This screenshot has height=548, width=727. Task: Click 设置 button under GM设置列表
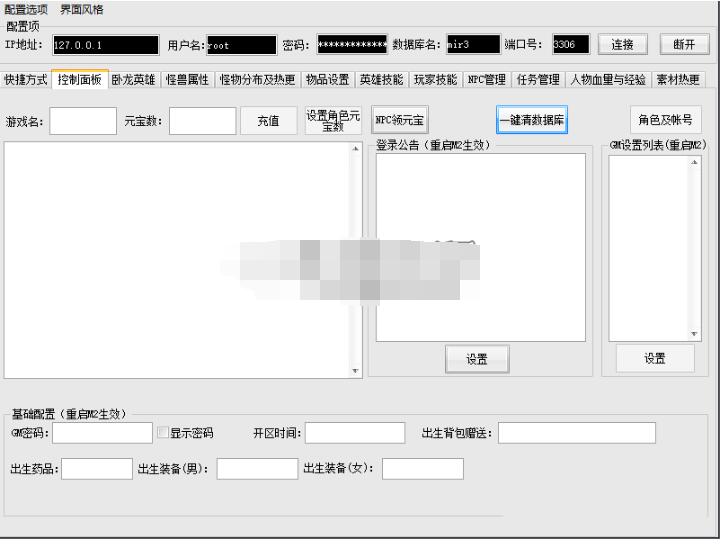pos(655,359)
